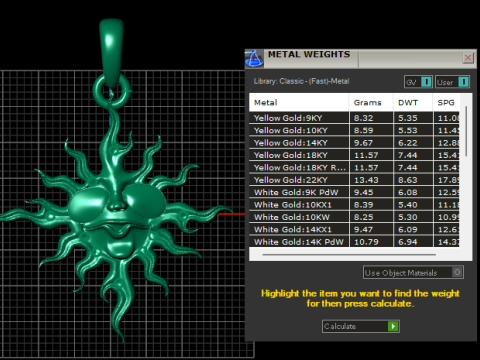Screen dimensions: 480x360
Task: Select the White Gold:10KX1 row
Action: coord(354,205)
